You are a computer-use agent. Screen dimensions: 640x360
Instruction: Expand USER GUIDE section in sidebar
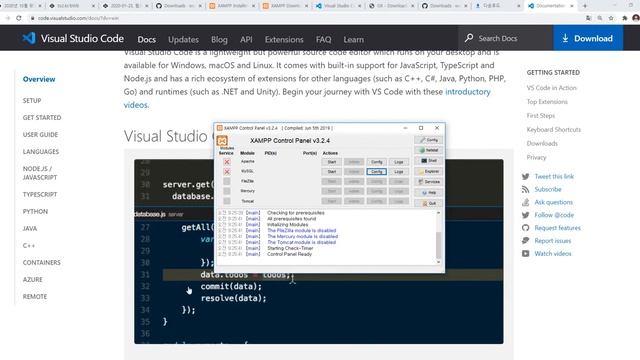40,135
